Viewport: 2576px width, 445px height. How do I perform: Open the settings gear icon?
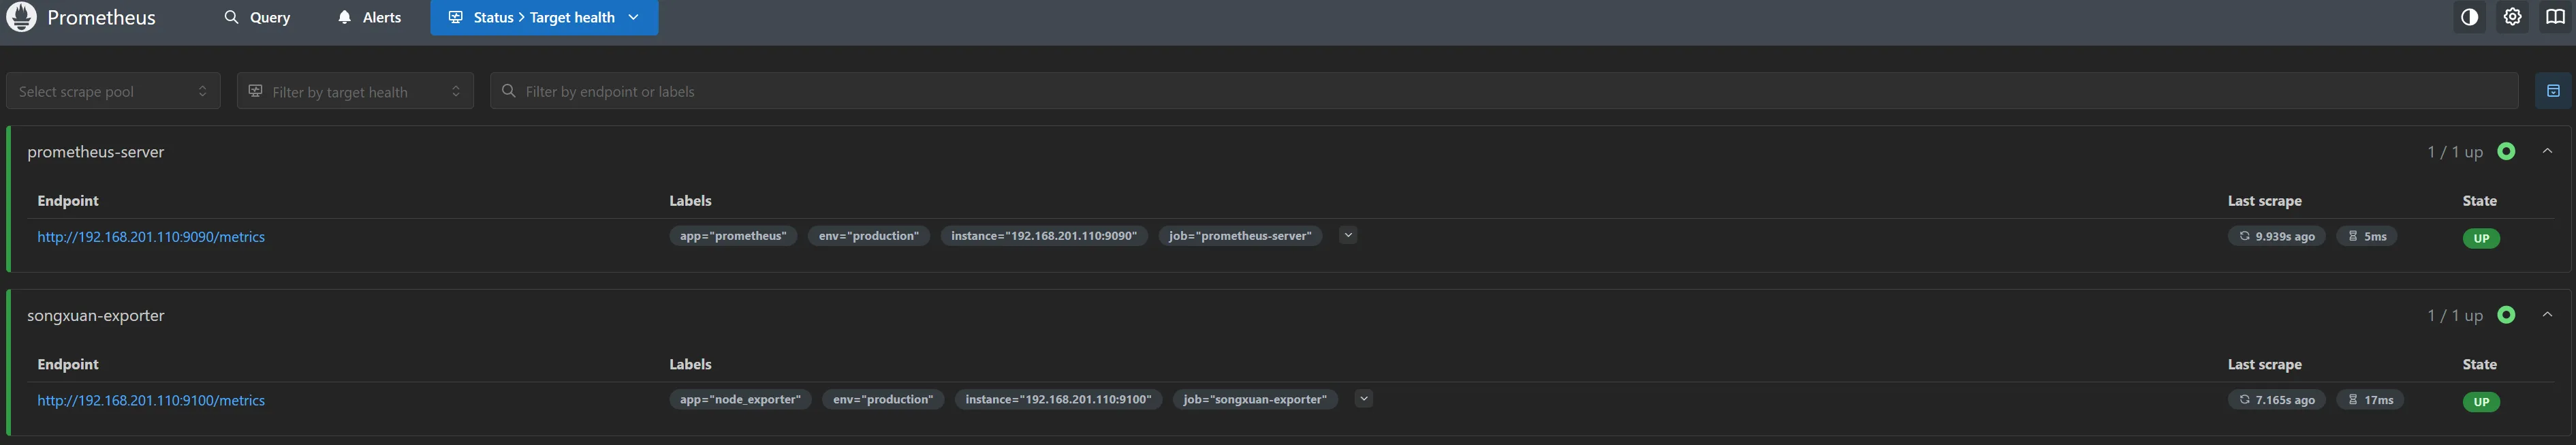click(2512, 17)
